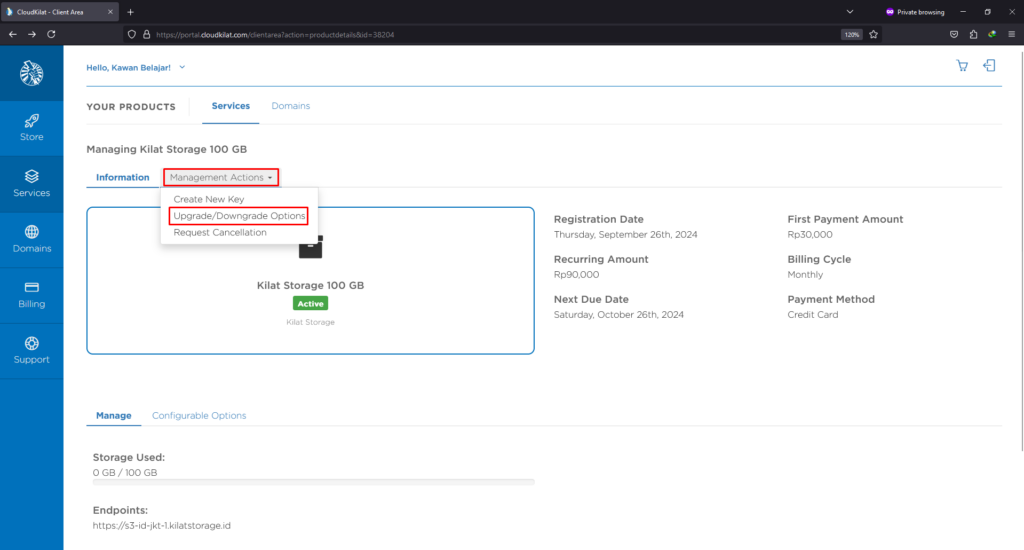Open Services in the sidebar
This screenshot has height=550, width=1024.
coord(31,184)
